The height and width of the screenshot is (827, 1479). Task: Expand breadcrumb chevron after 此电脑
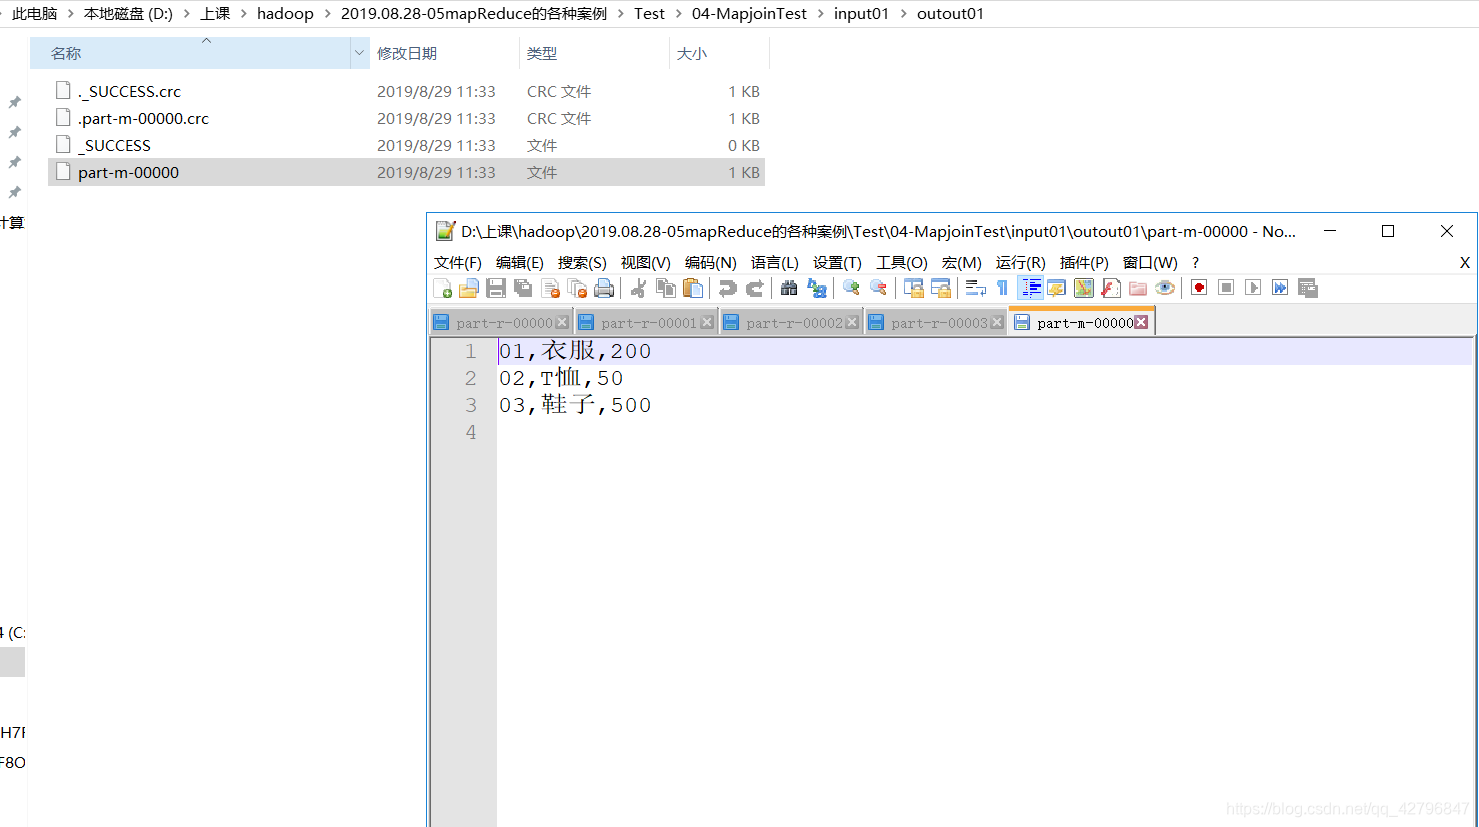(x=70, y=14)
